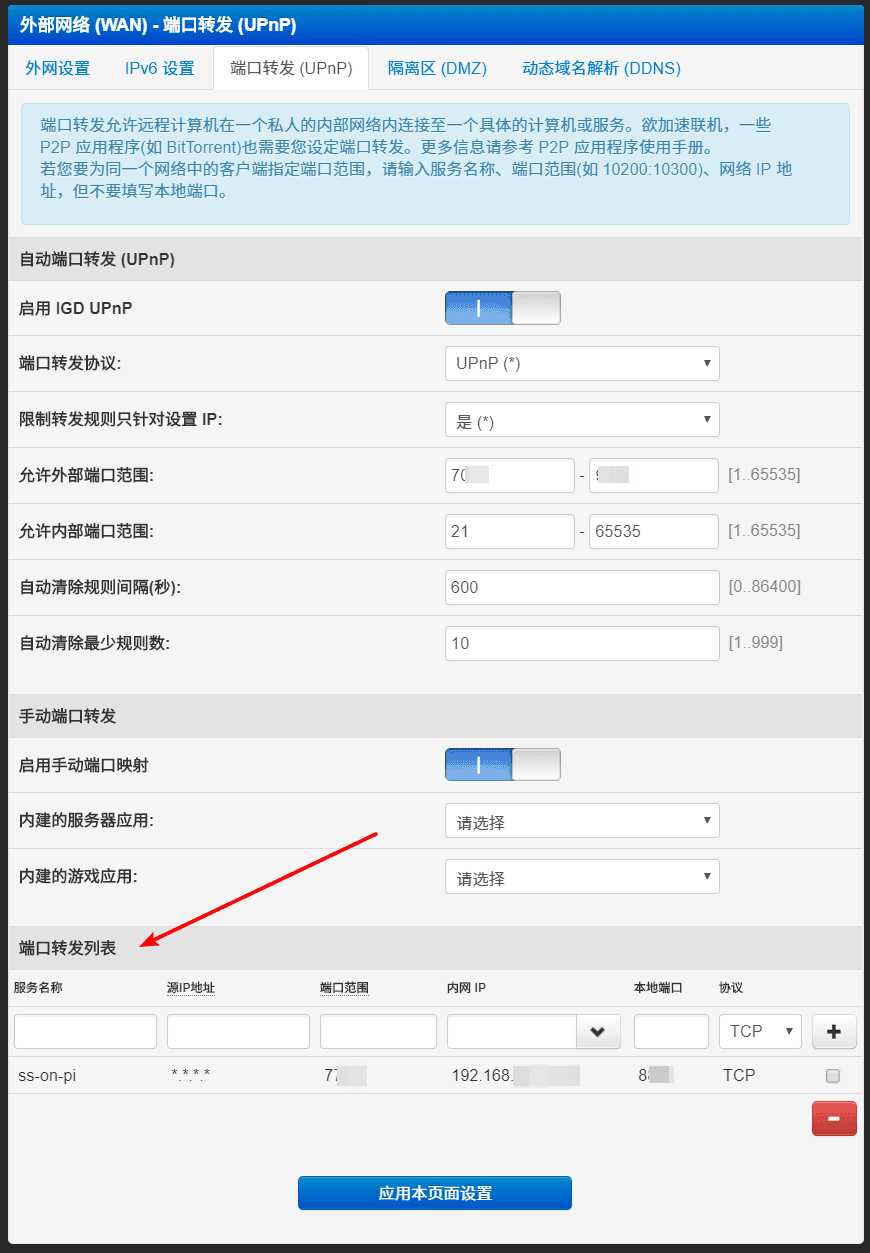This screenshot has height=1253, width=870.
Task: Click the 内网 IP input field
Action: [512, 1031]
